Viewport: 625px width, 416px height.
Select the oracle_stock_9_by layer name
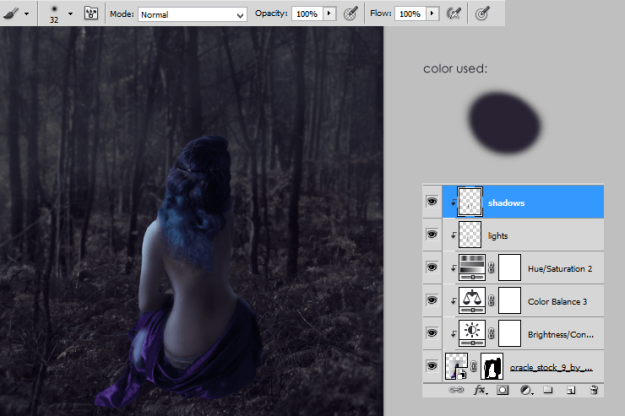coord(551,367)
